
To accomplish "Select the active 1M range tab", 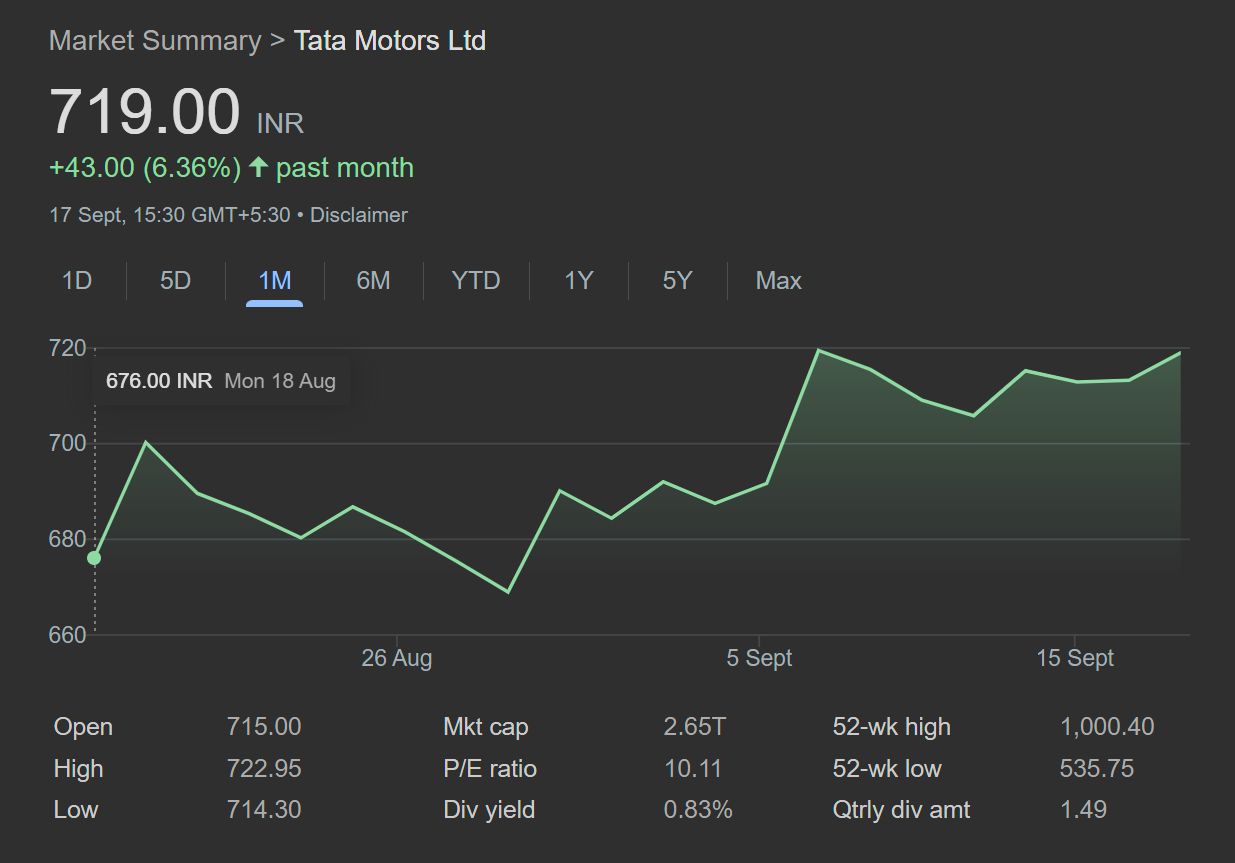I will click(x=274, y=281).
